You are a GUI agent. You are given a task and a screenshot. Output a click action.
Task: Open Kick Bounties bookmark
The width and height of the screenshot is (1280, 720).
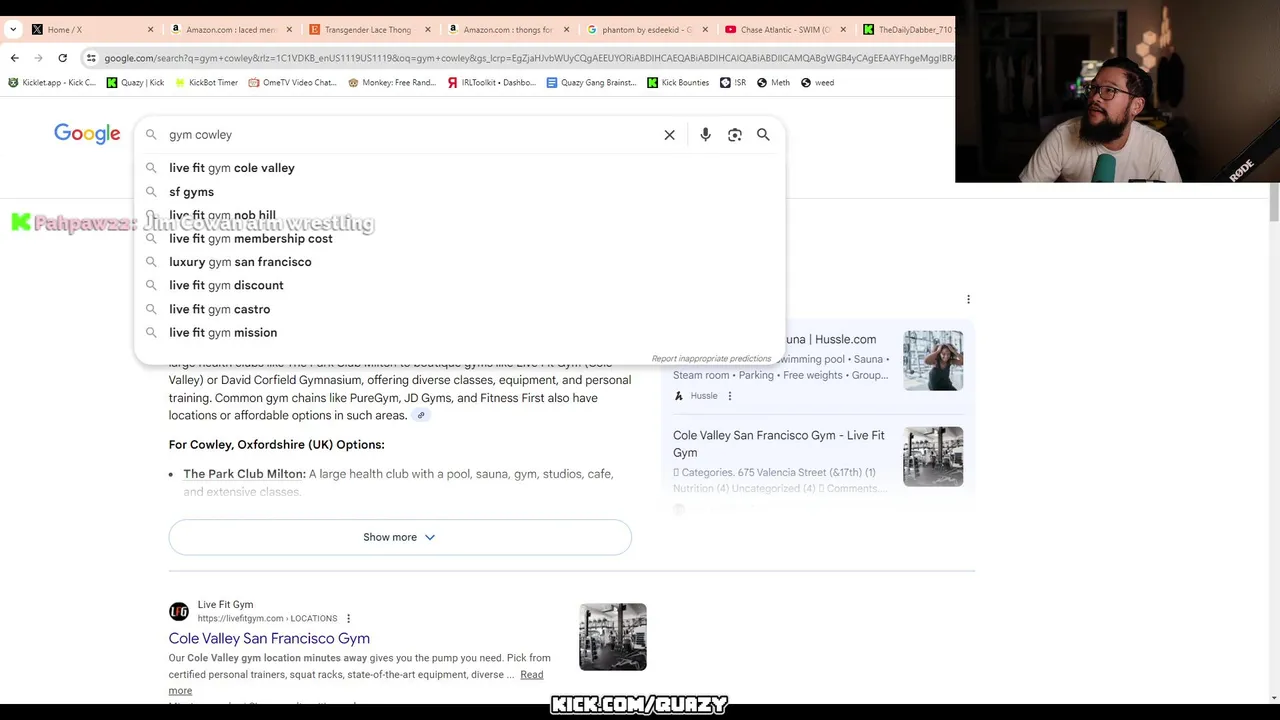tap(678, 83)
